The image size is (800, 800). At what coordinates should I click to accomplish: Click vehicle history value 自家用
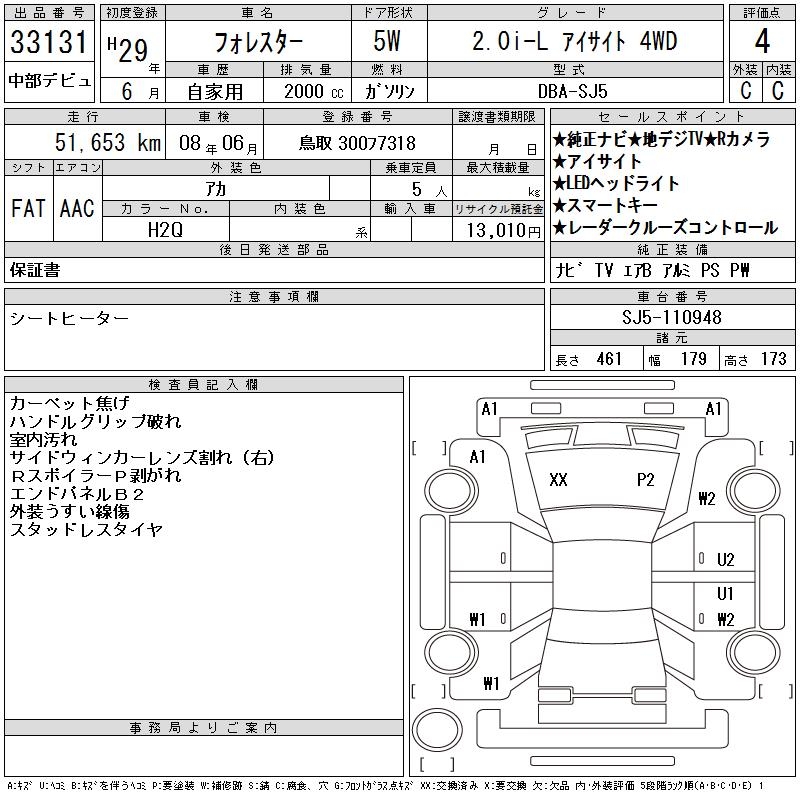[215, 92]
